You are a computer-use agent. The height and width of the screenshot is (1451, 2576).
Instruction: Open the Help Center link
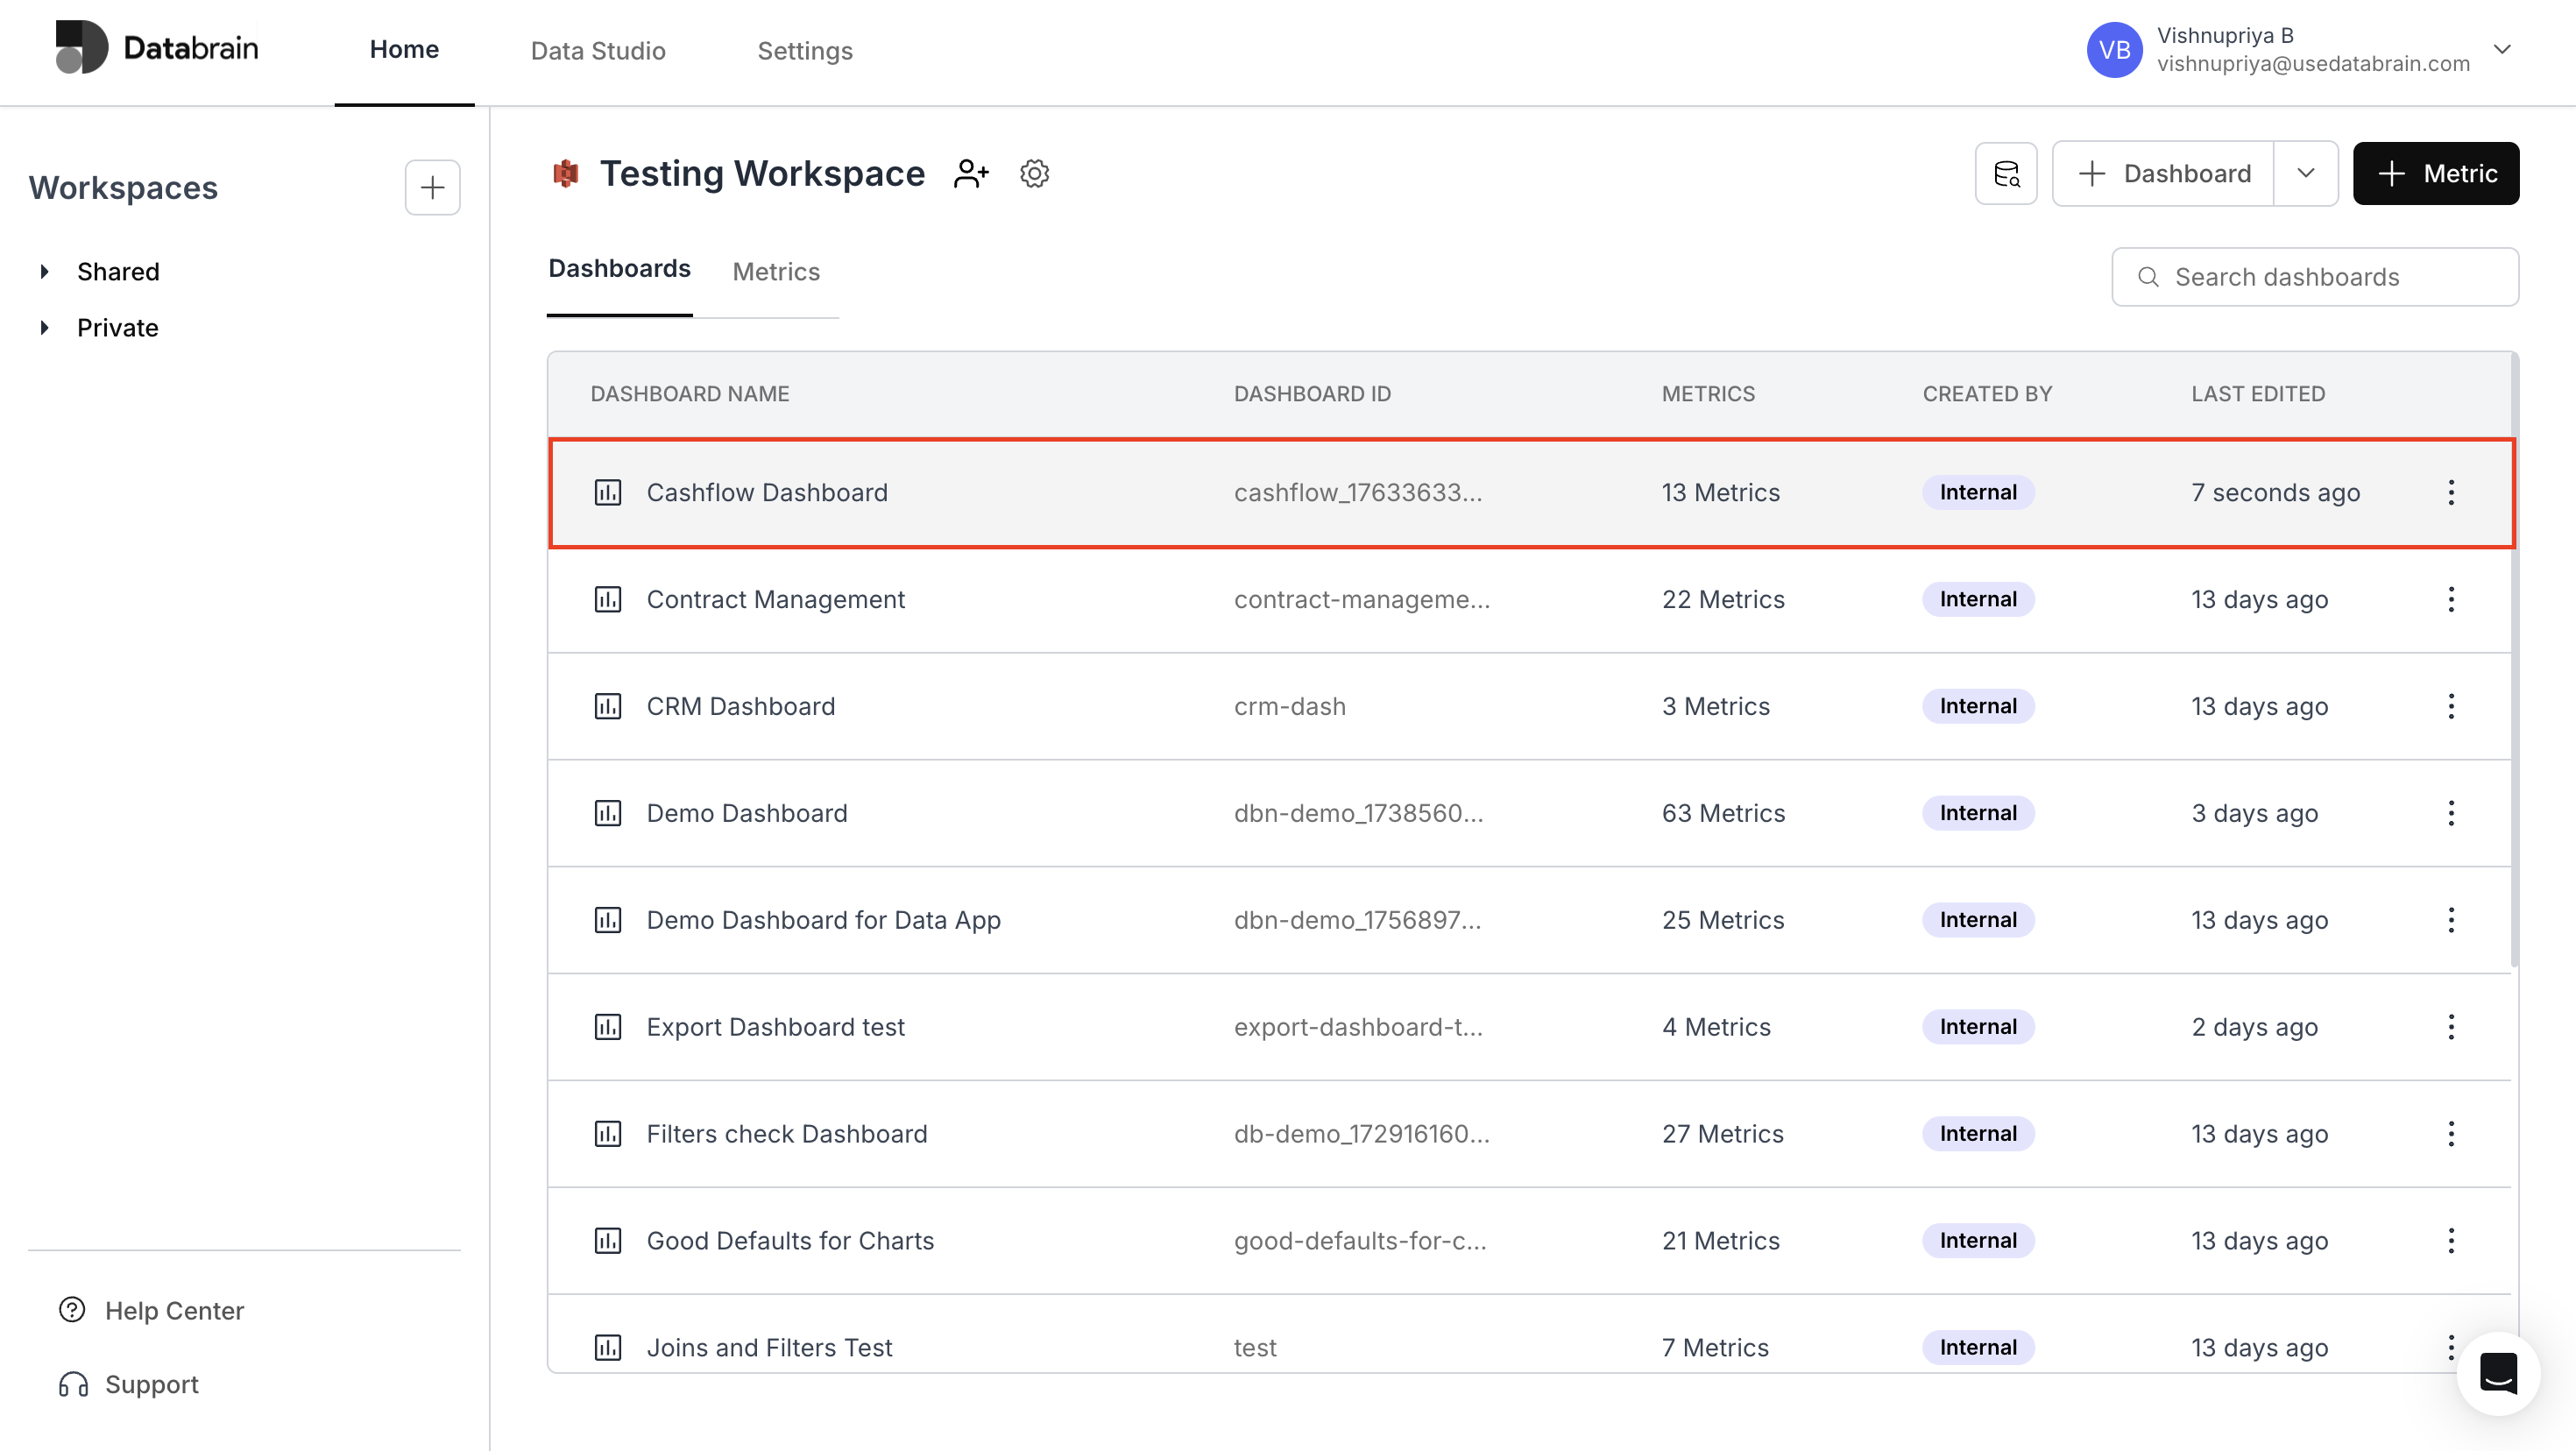point(174,1310)
